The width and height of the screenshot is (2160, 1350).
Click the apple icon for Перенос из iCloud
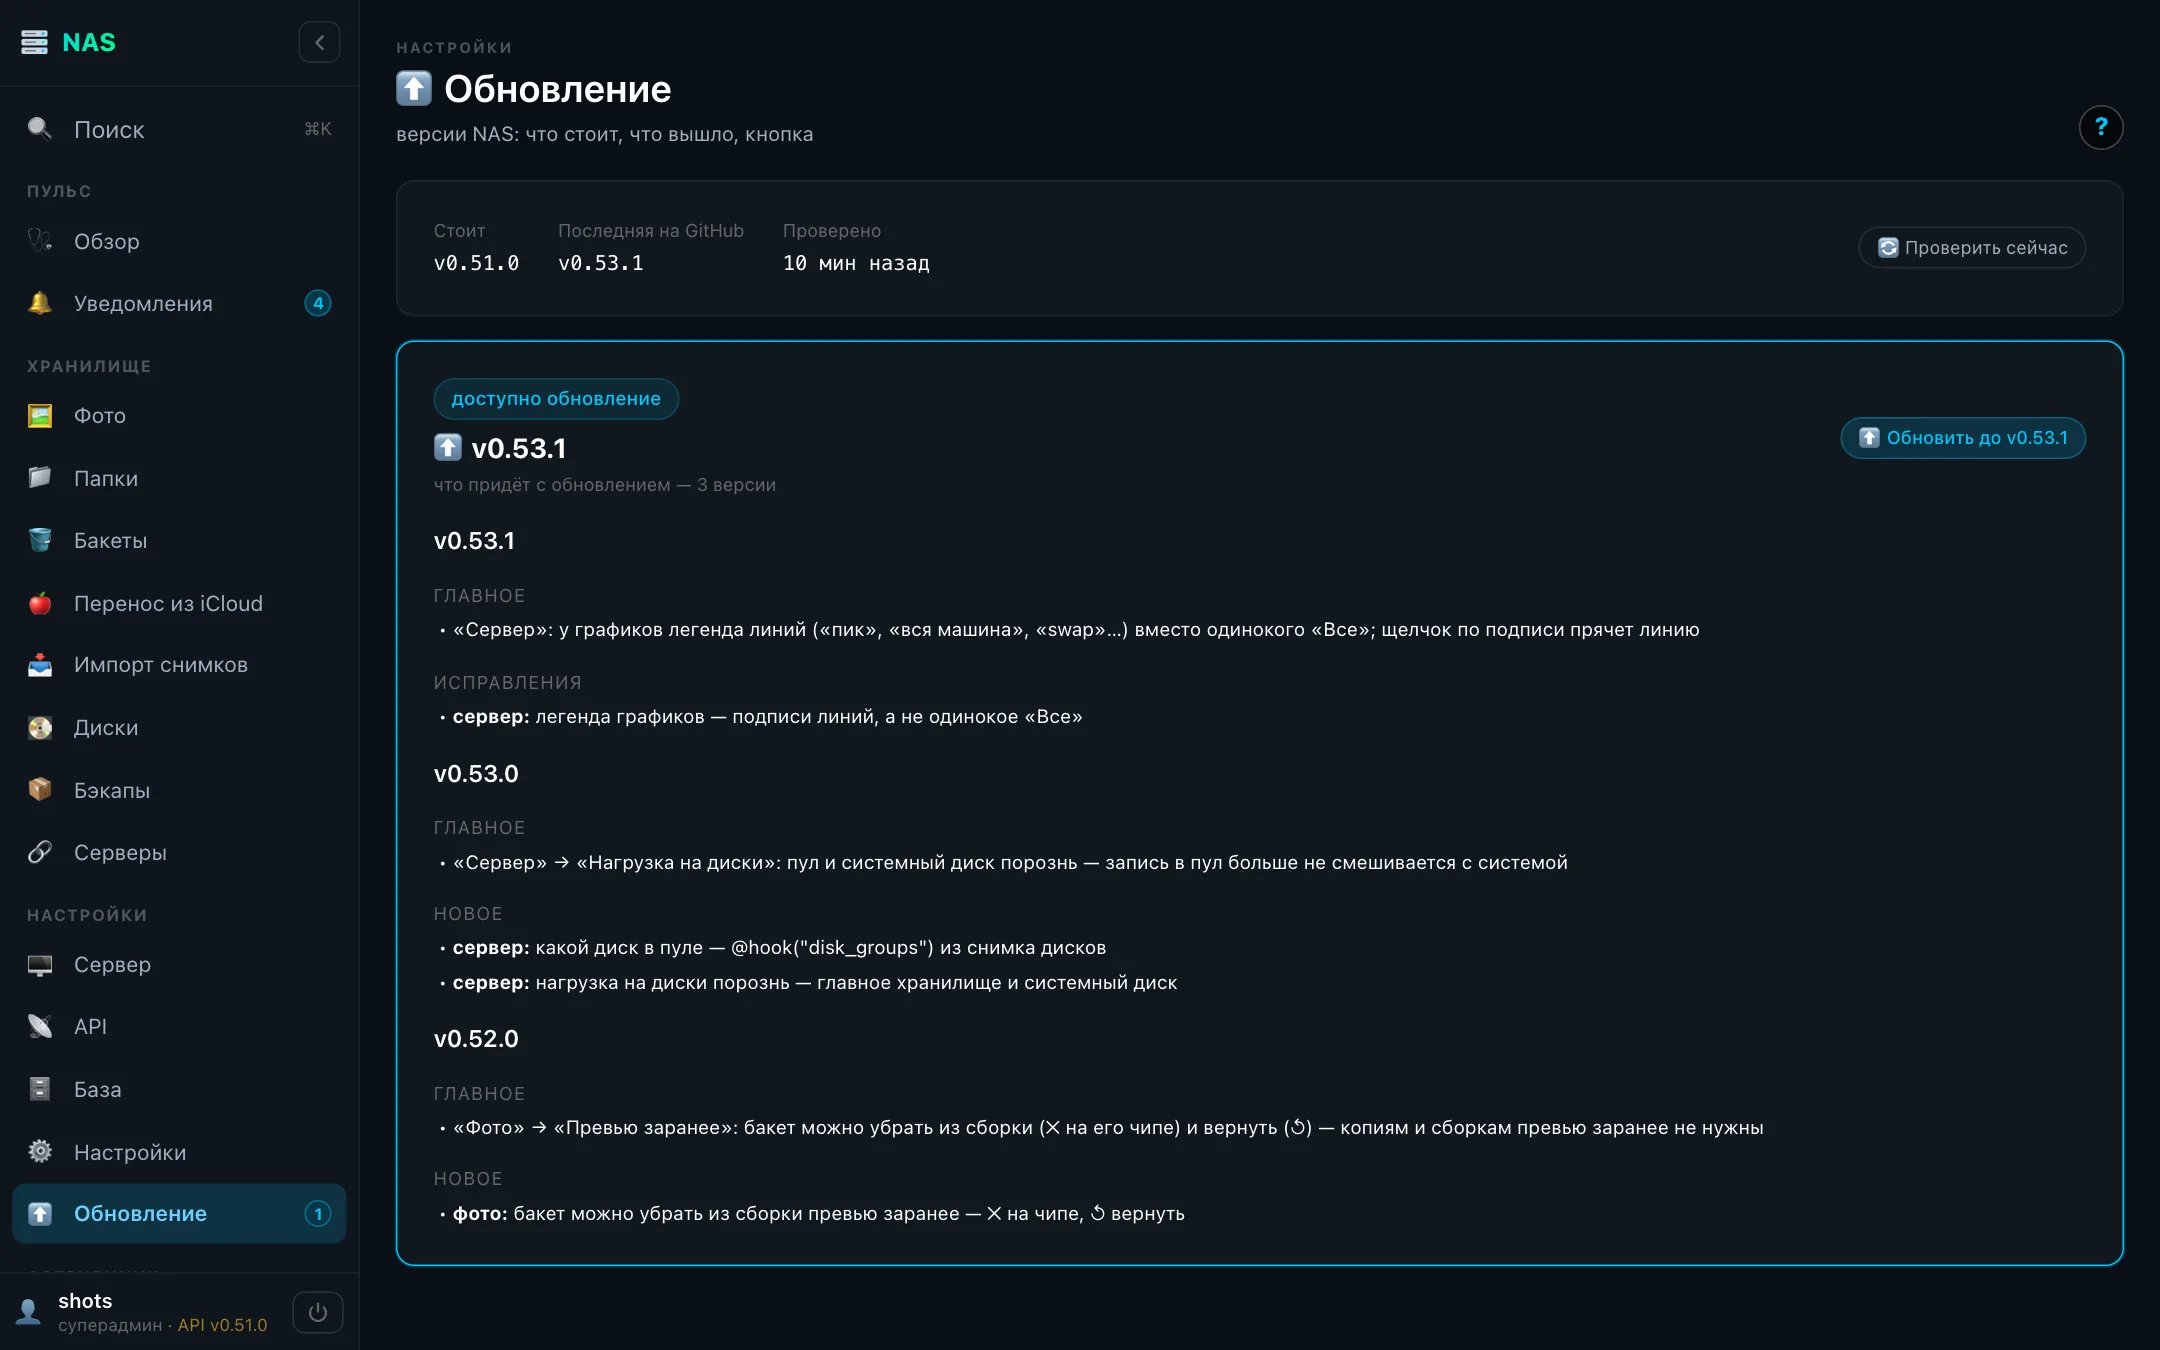(40, 603)
